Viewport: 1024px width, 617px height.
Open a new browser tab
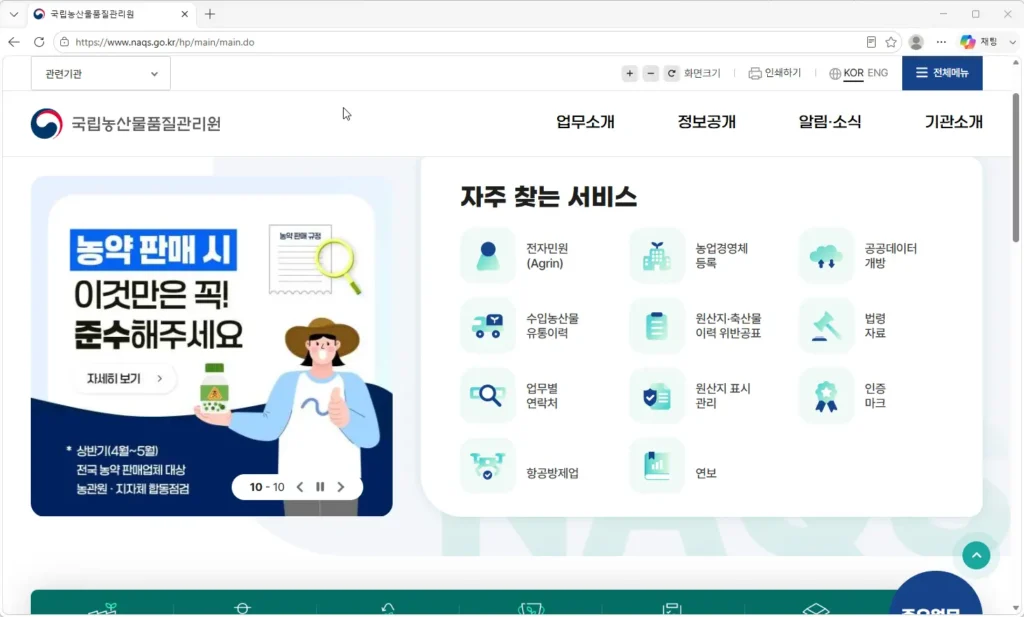click(x=210, y=14)
